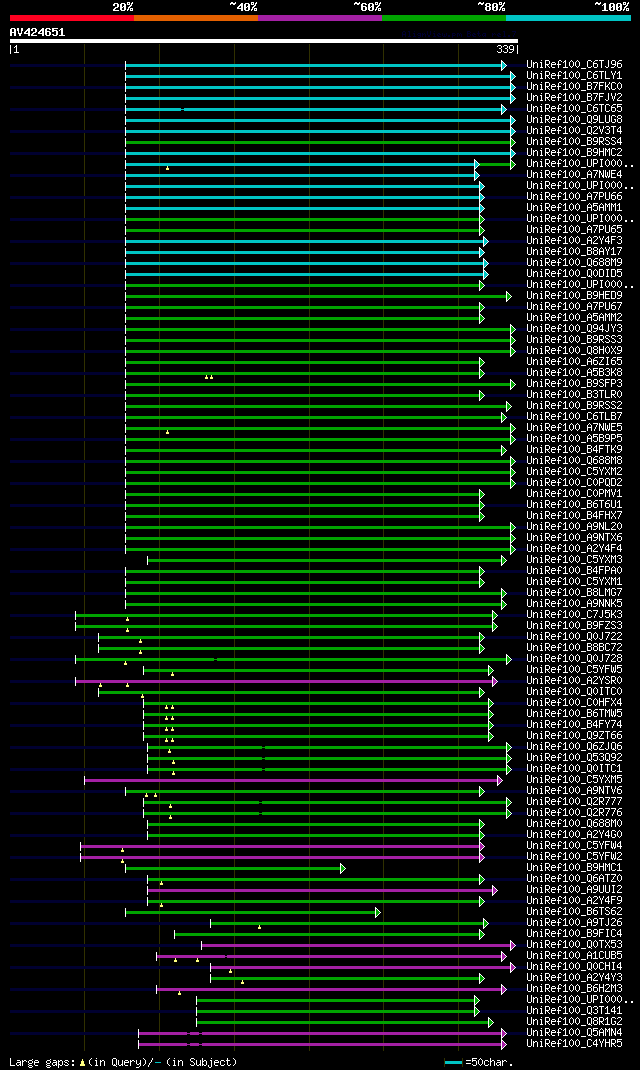Viewport: 640px width, 1070px height.
Task: Select the UniRef100_A7PU66 label
Action: pyautogui.click(x=574, y=197)
